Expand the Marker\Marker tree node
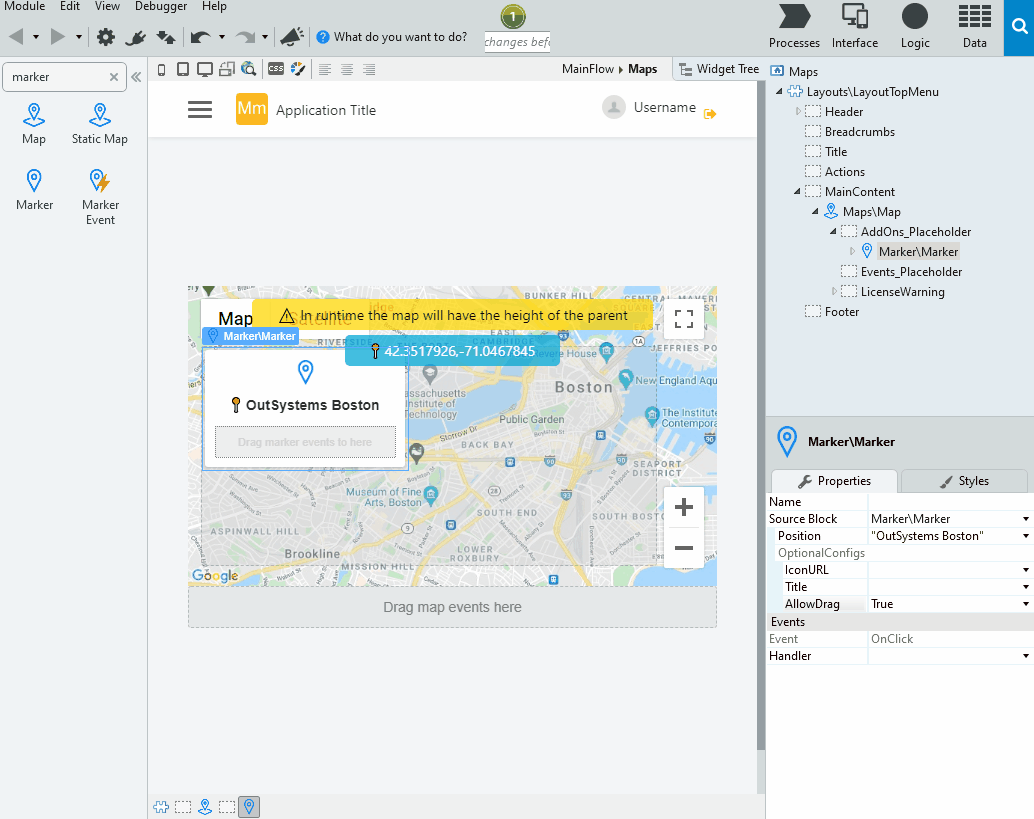The height and width of the screenshot is (819, 1034). click(x=851, y=251)
